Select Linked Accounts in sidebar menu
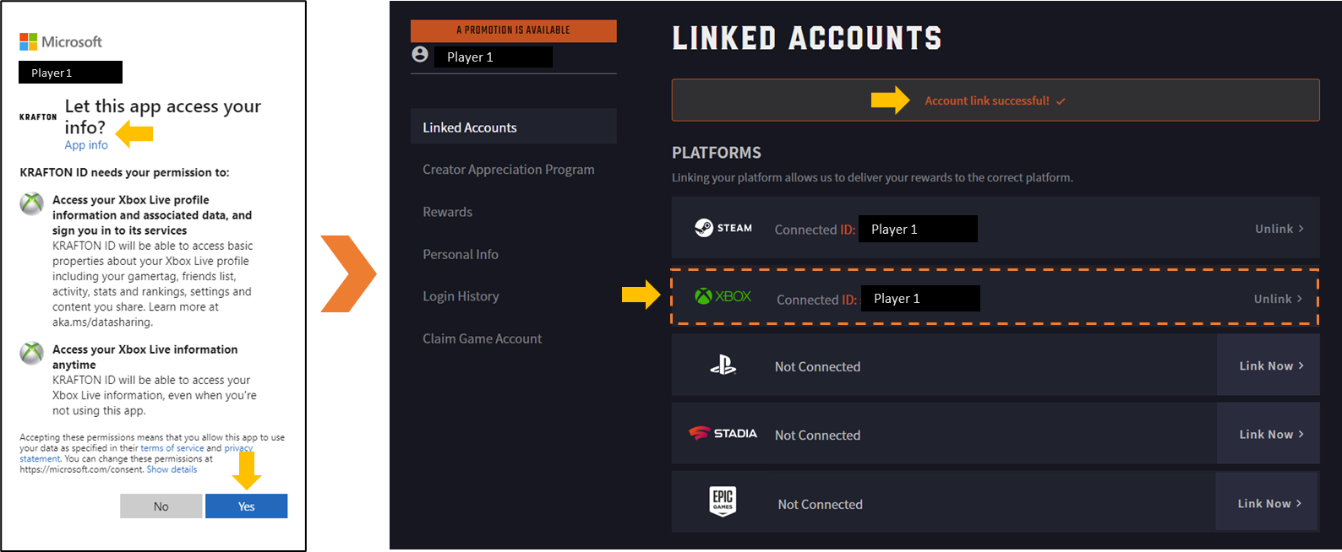 [470, 128]
